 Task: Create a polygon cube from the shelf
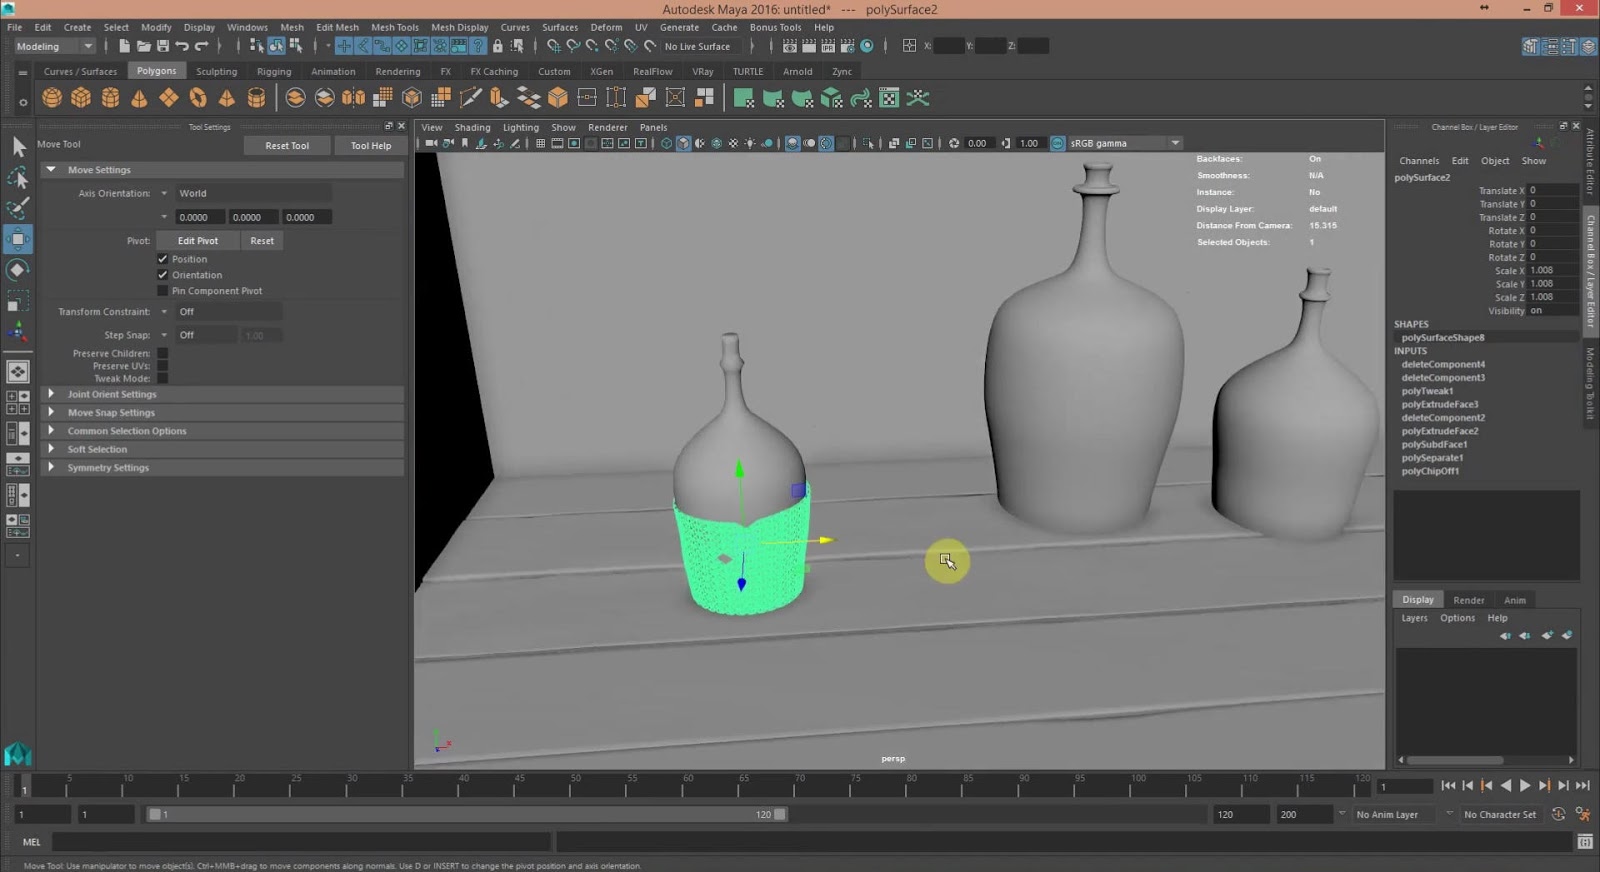click(x=81, y=98)
